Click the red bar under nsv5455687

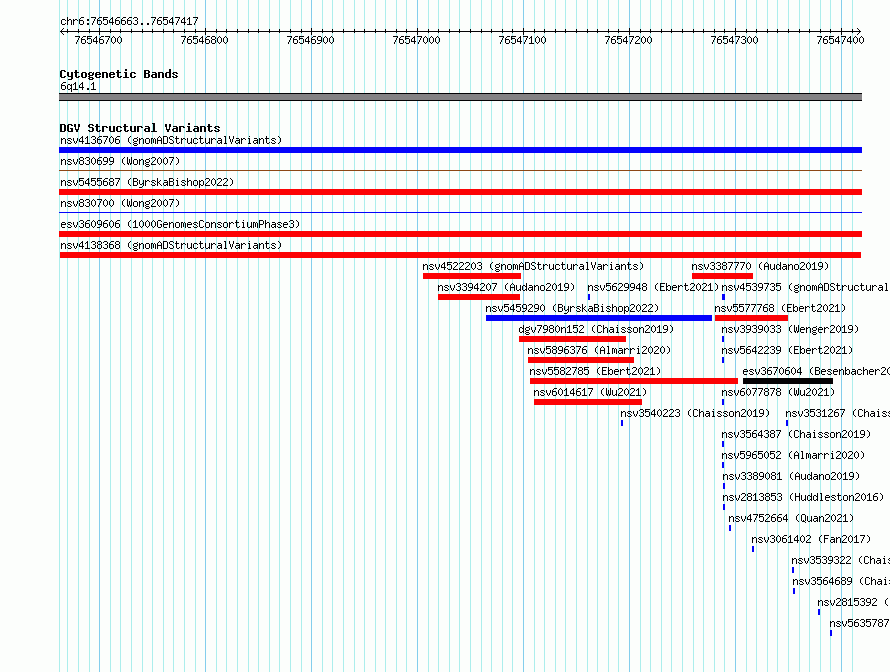point(460,192)
